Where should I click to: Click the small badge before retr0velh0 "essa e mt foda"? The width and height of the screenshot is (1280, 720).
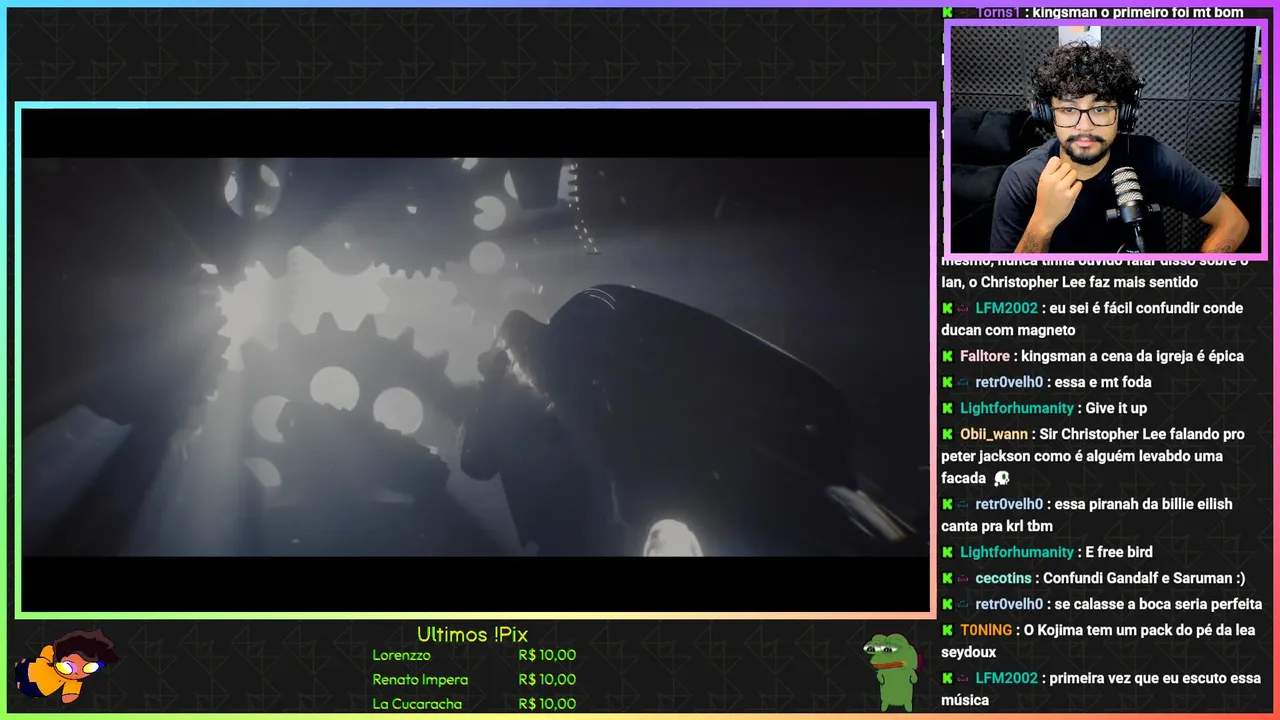point(963,382)
